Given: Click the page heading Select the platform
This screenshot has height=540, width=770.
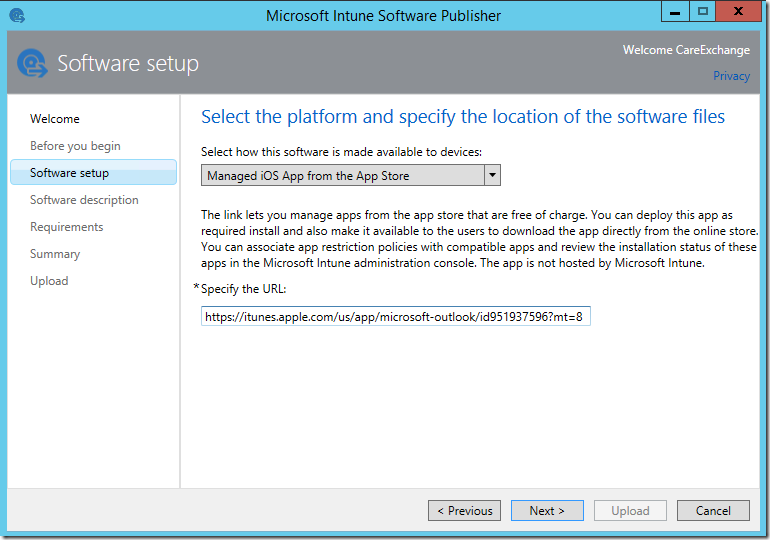Looking at the screenshot, I should tap(463, 117).
